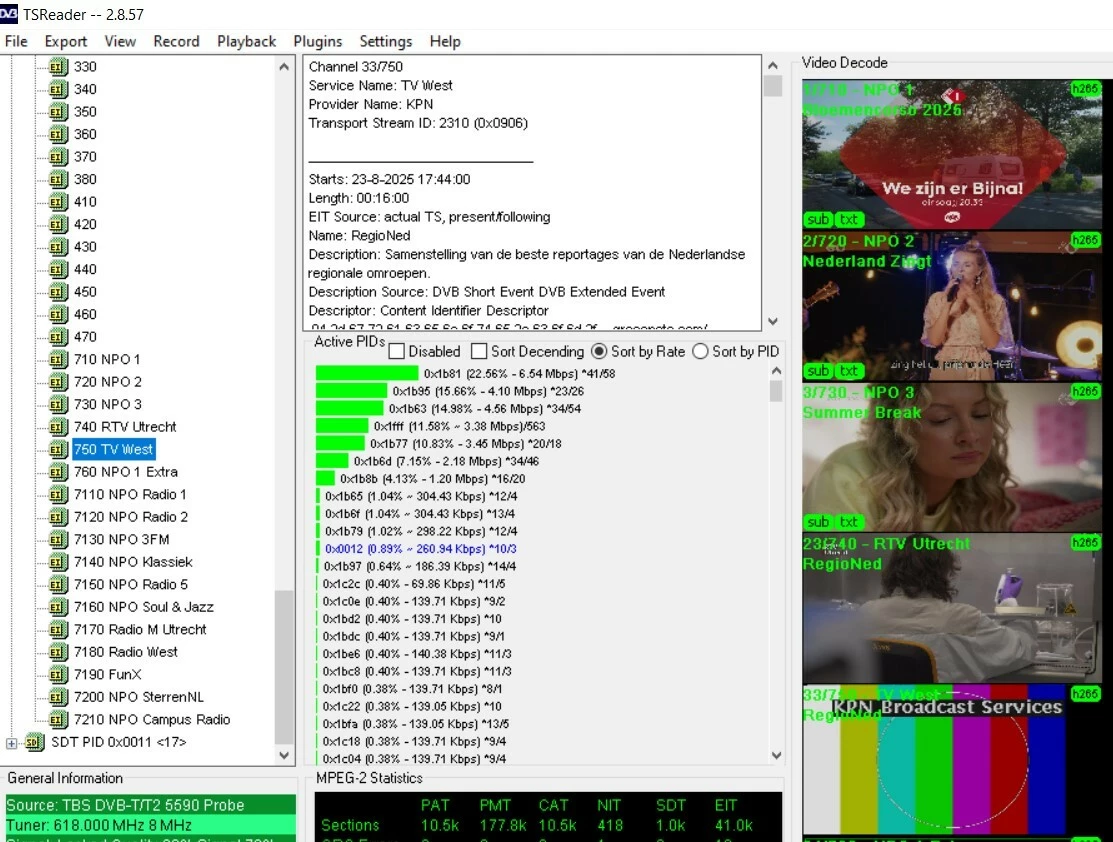The width and height of the screenshot is (1113, 842).
Task: Click the EIT icon beside 7110 NPO Radio 1
Action: (x=58, y=494)
